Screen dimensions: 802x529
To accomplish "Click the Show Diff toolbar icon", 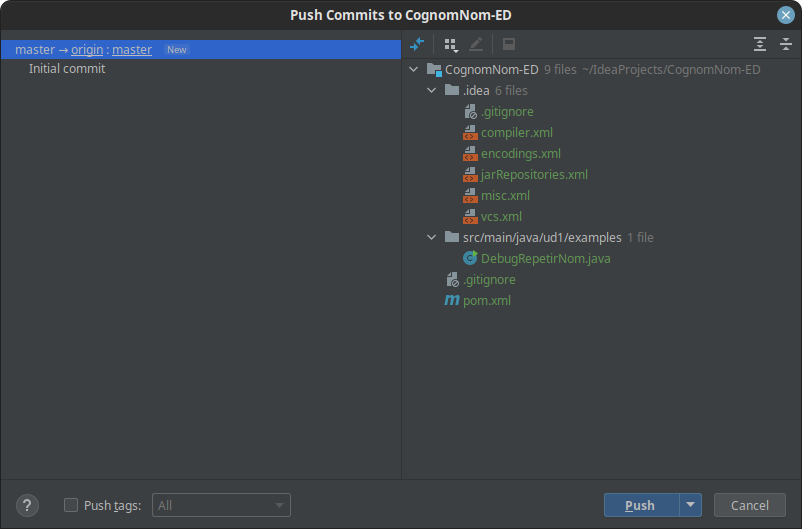I will (x=417, y=45).
